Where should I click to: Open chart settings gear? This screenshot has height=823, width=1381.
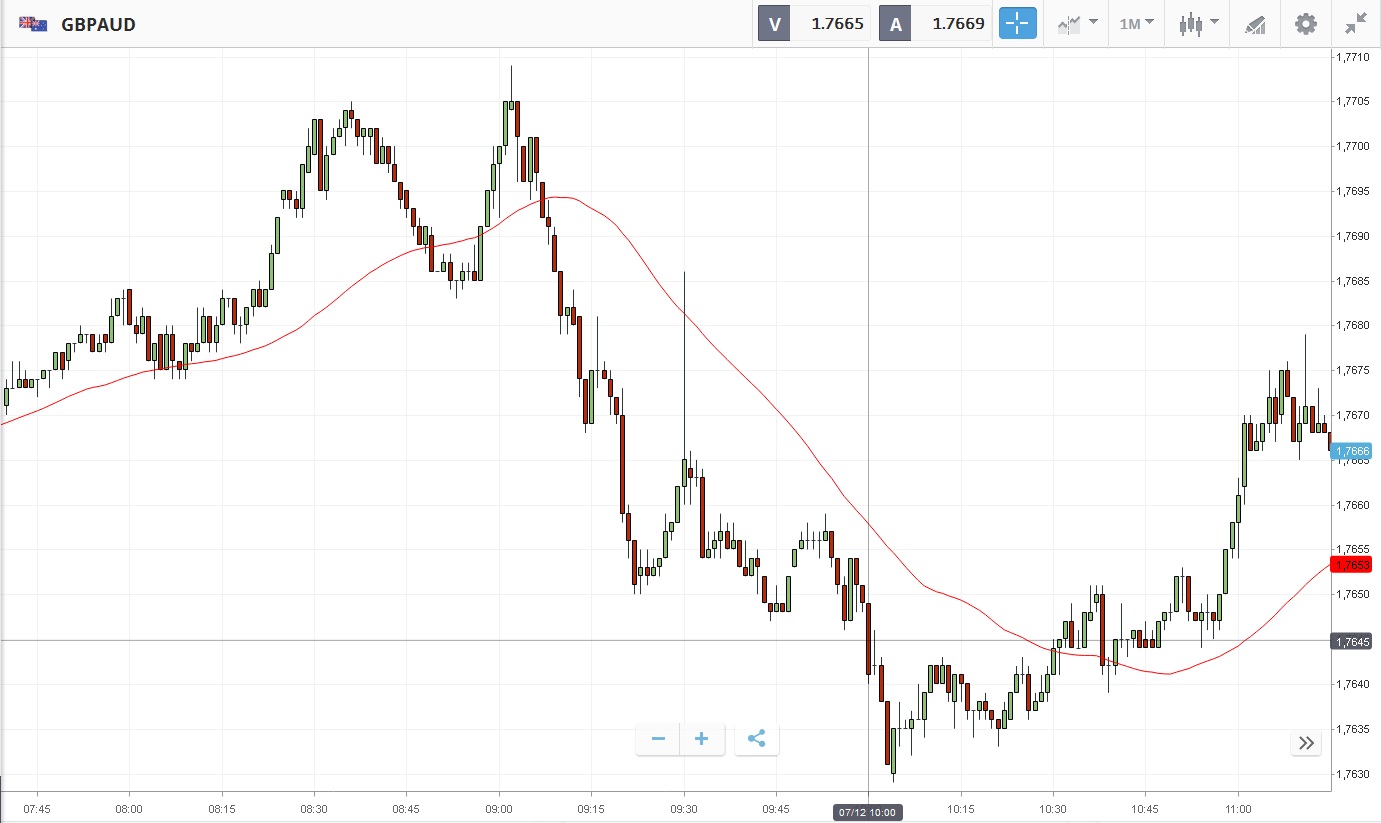click(x=1306, y=24)
